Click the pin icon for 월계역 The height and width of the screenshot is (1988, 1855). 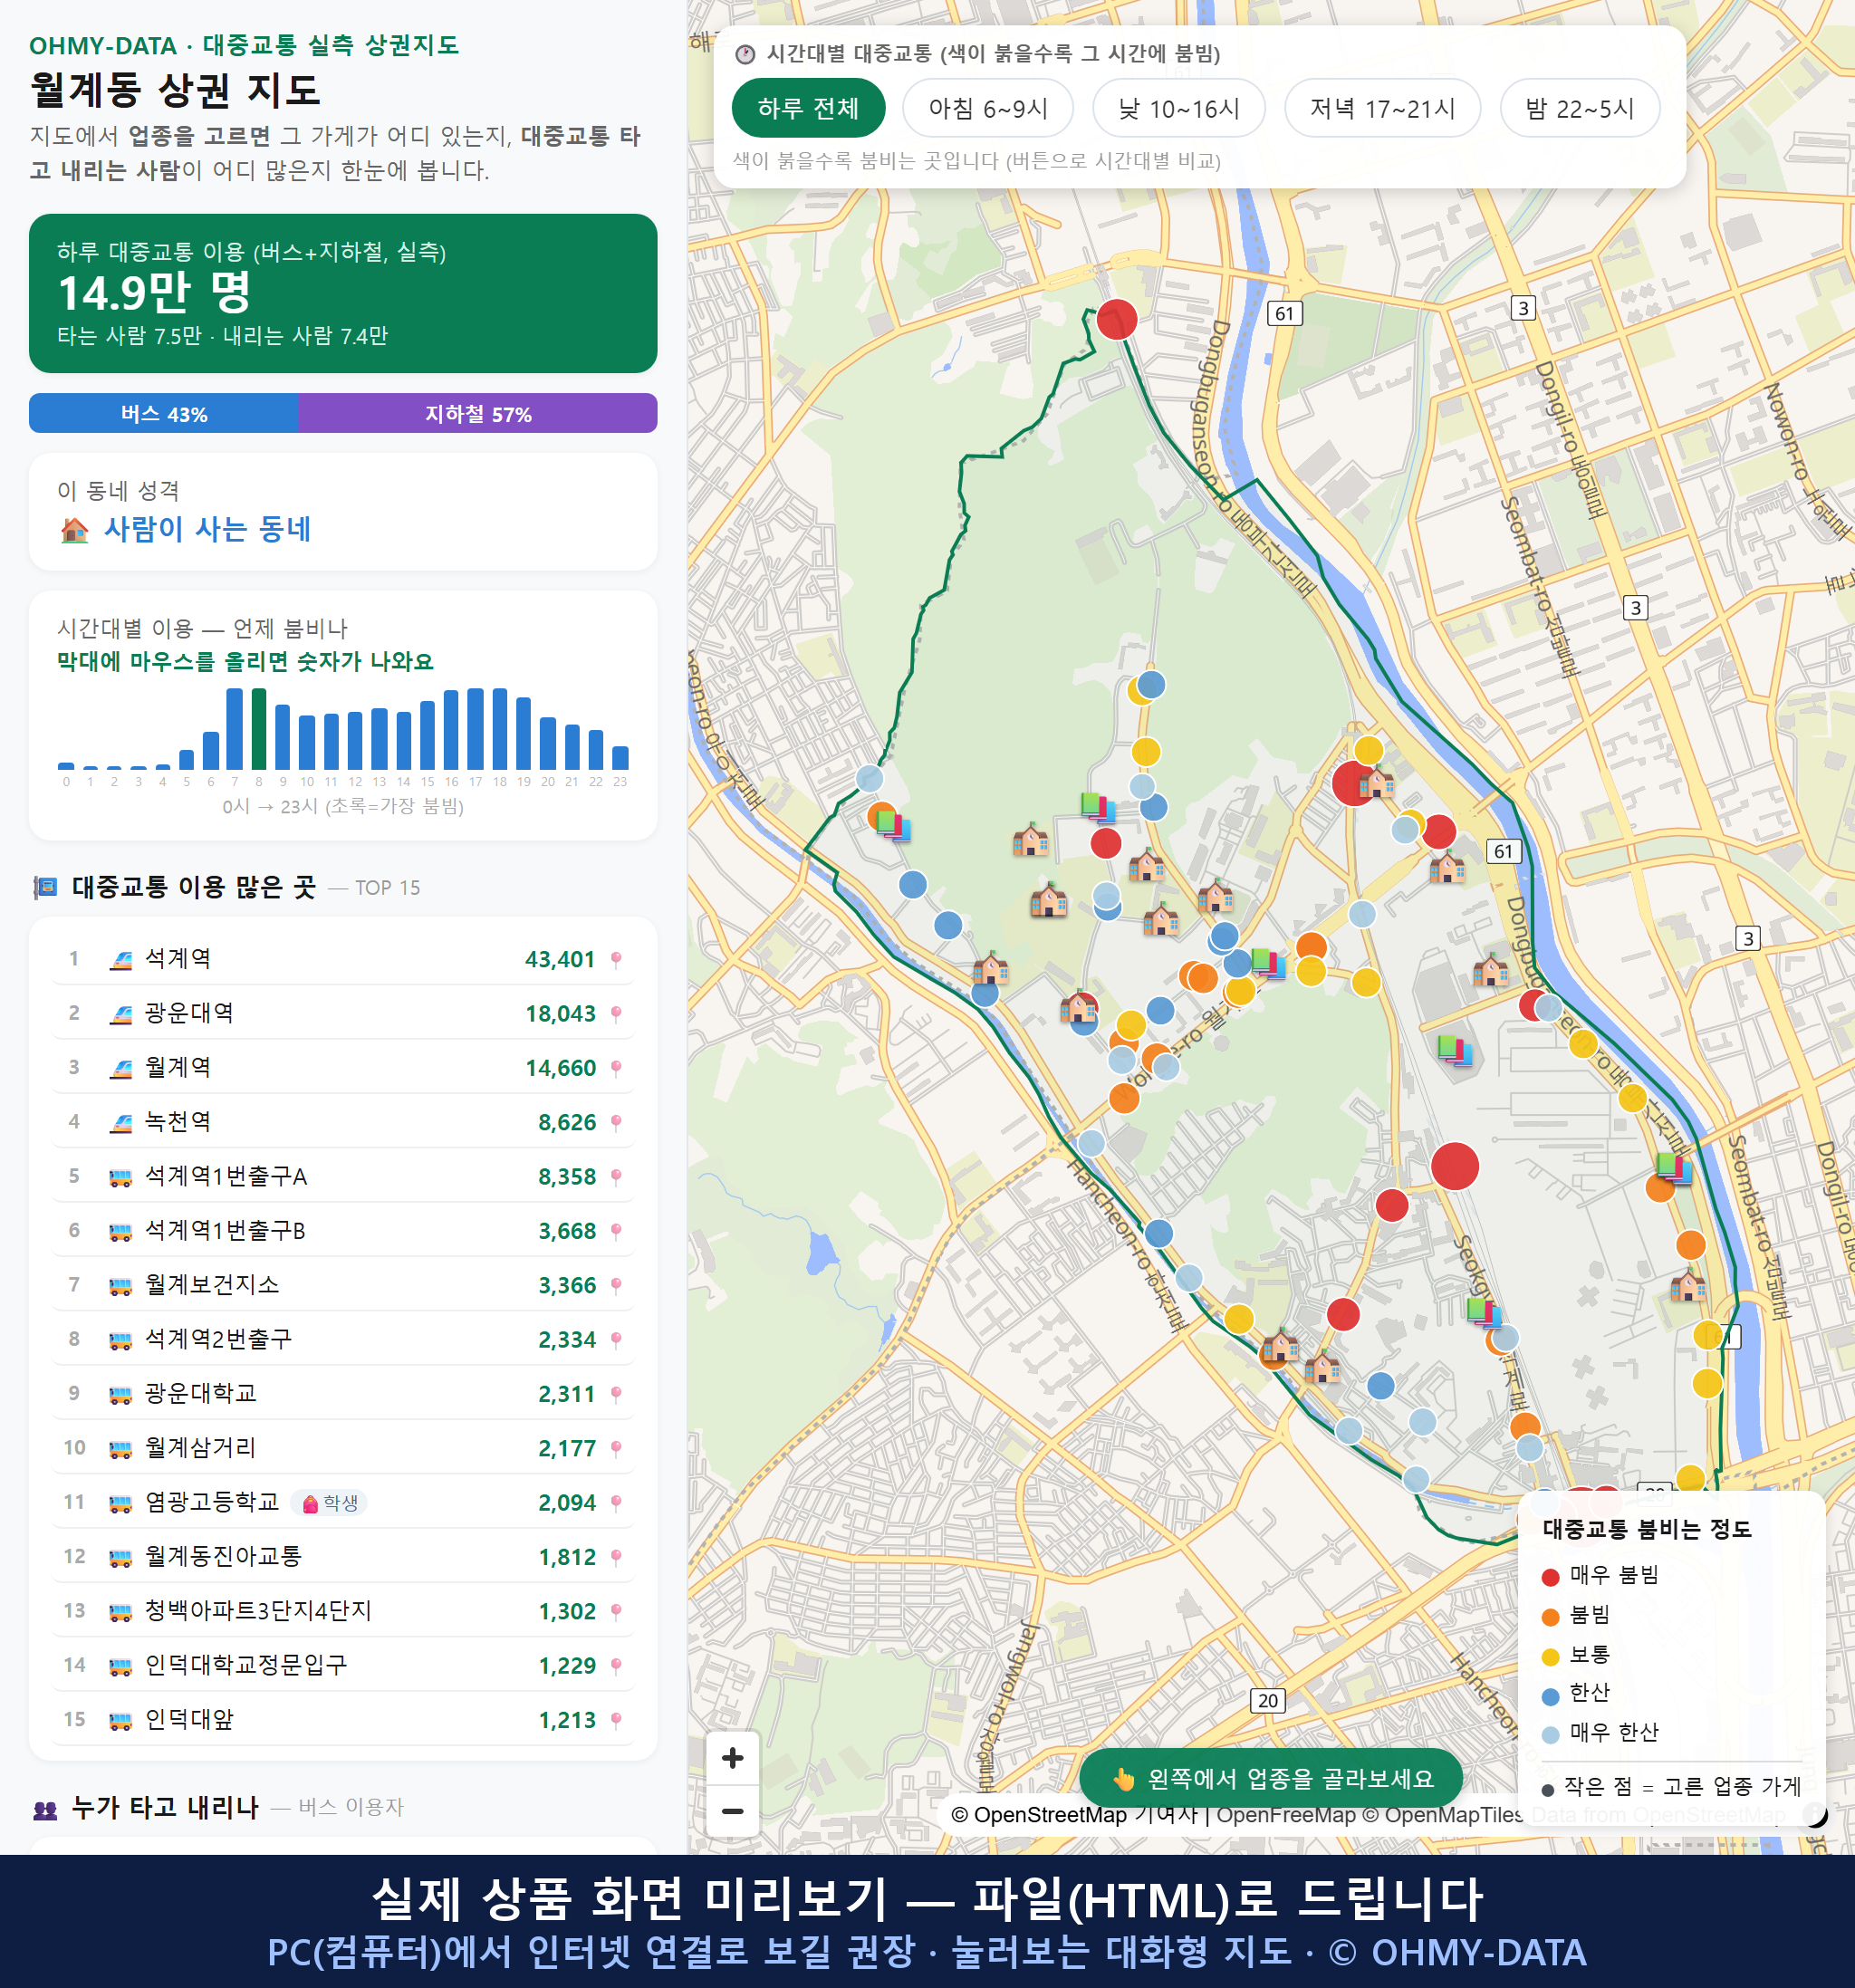pyautogui.click(x=616, y=1069)
